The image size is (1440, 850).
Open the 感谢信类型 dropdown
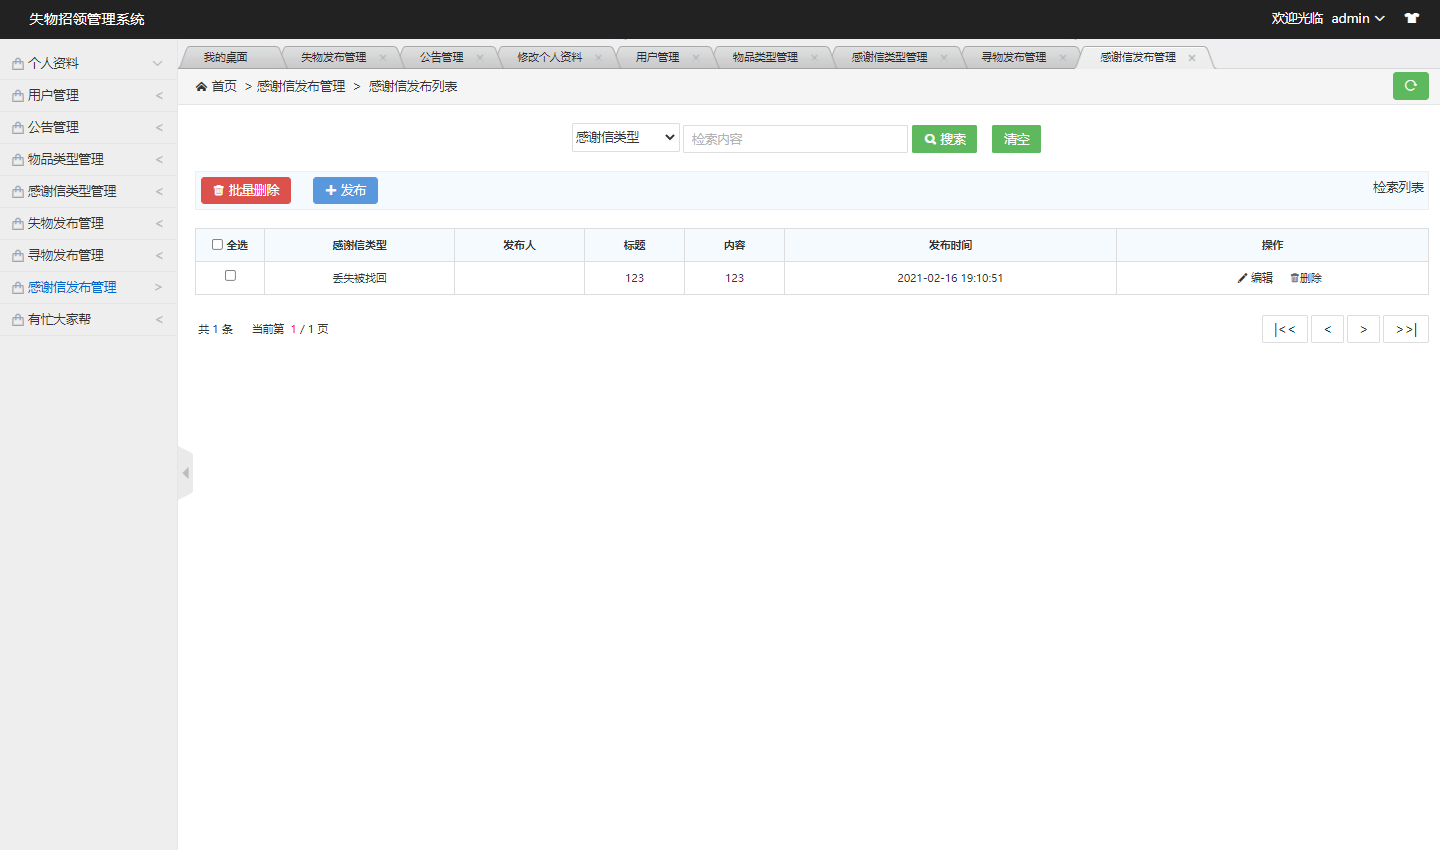(x=625, y=138)
